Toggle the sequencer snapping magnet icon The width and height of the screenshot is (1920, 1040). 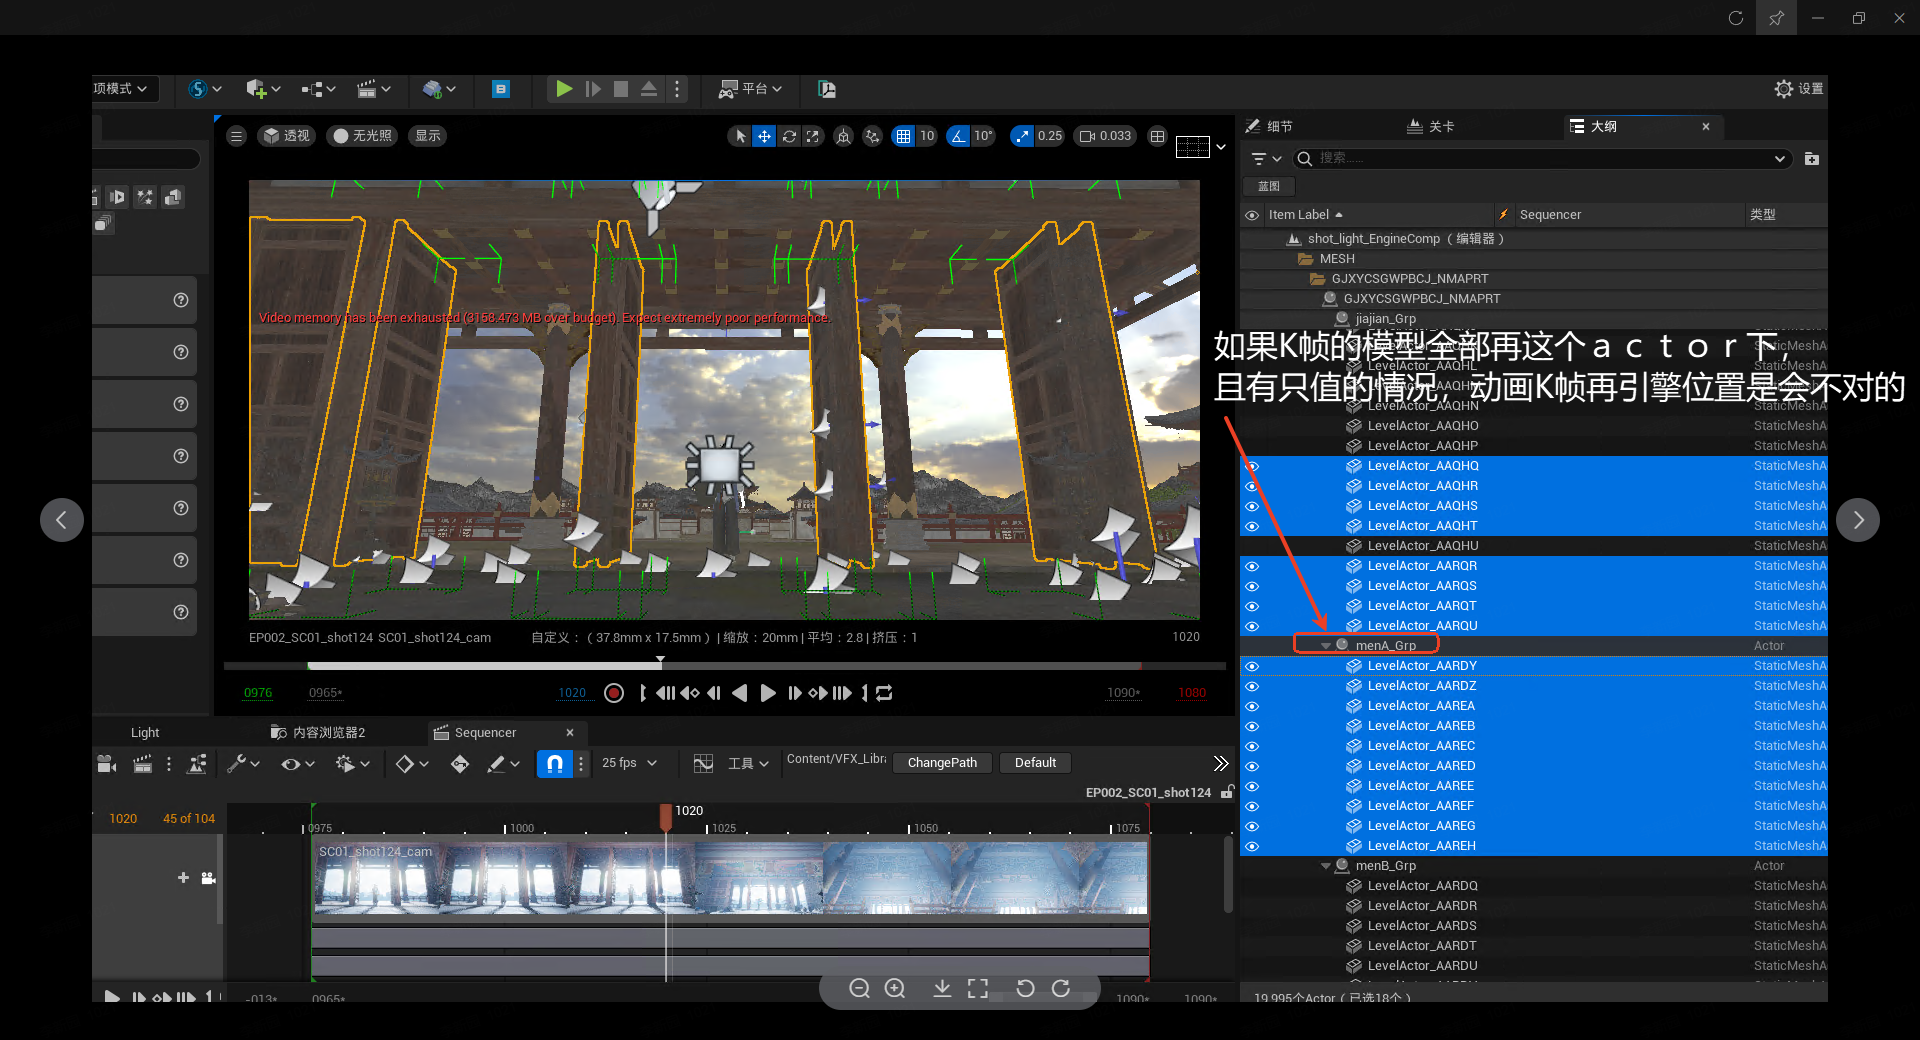(554, 764)
